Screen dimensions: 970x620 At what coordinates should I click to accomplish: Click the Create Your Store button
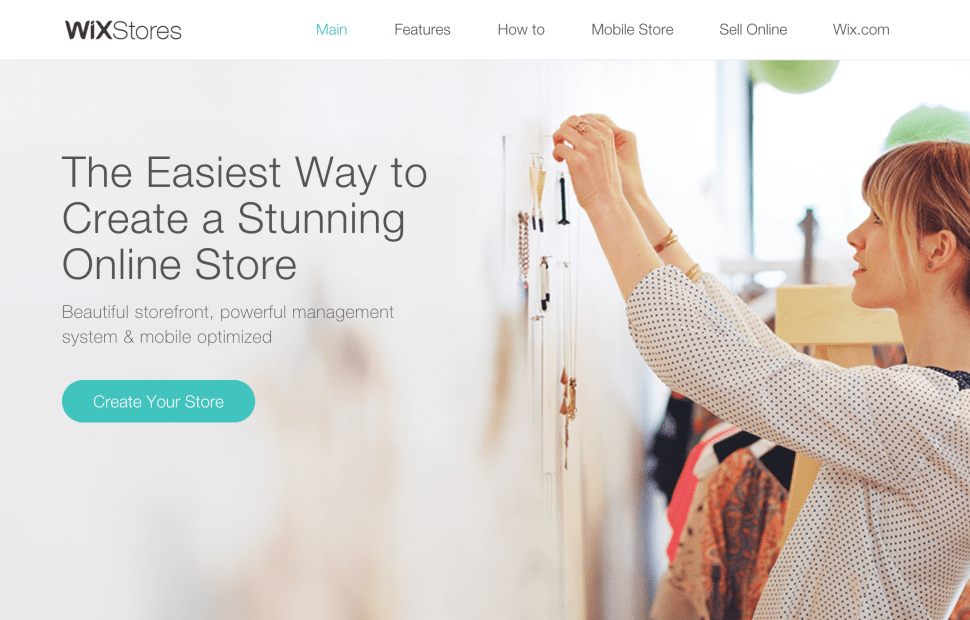(158, 401)
